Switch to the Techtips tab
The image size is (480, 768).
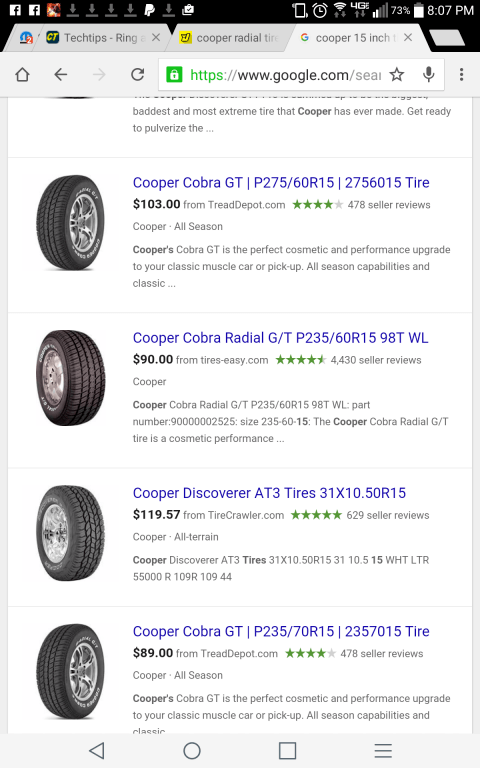(x=96, y=38)
